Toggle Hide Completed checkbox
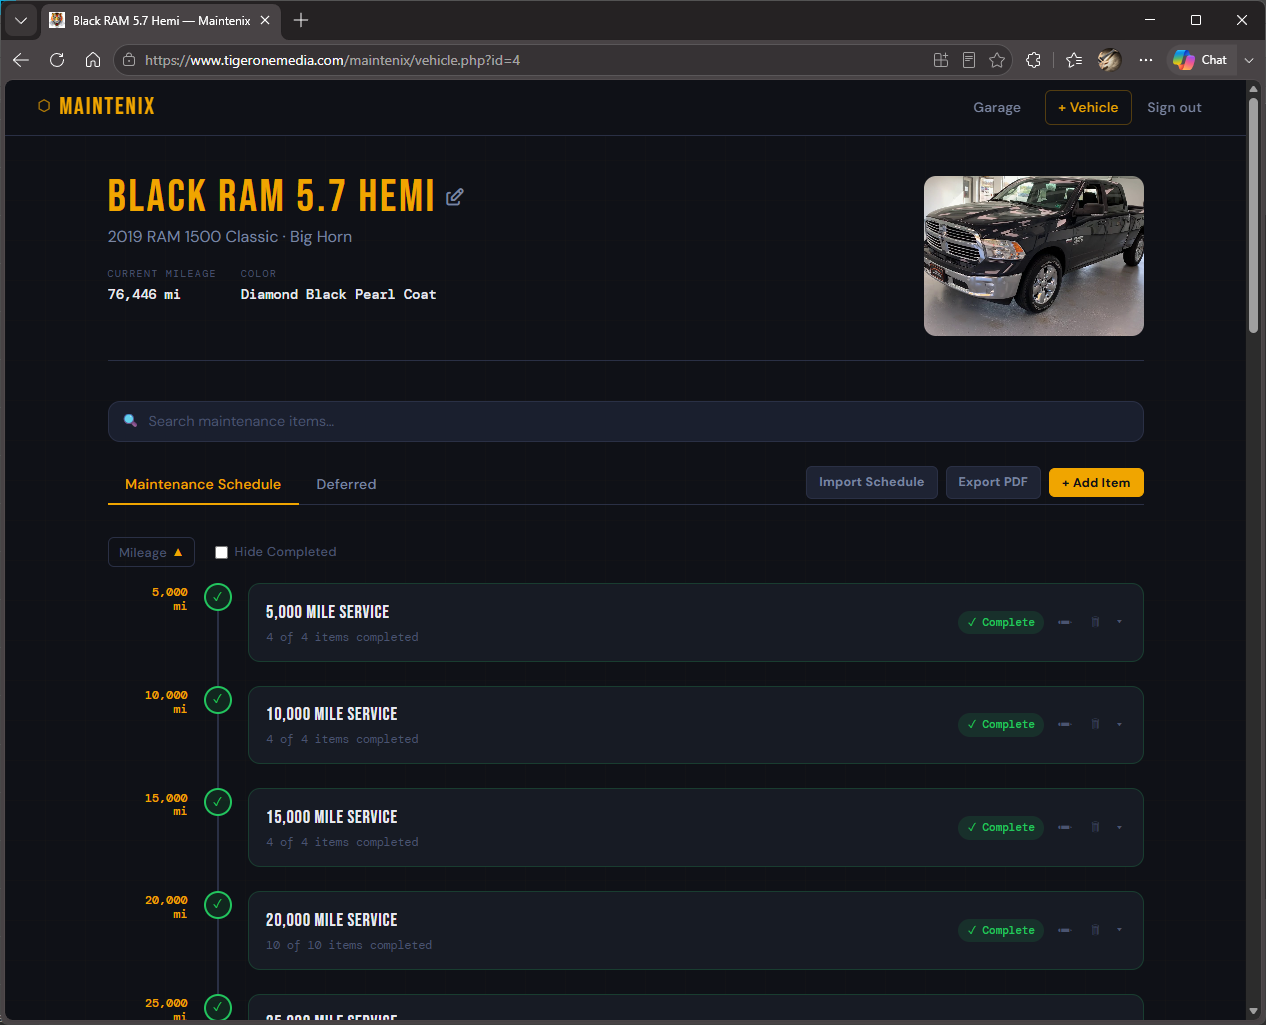The width and height of the screenshot is (1266, 1025). pyautogui.click(x=221, y=552)
